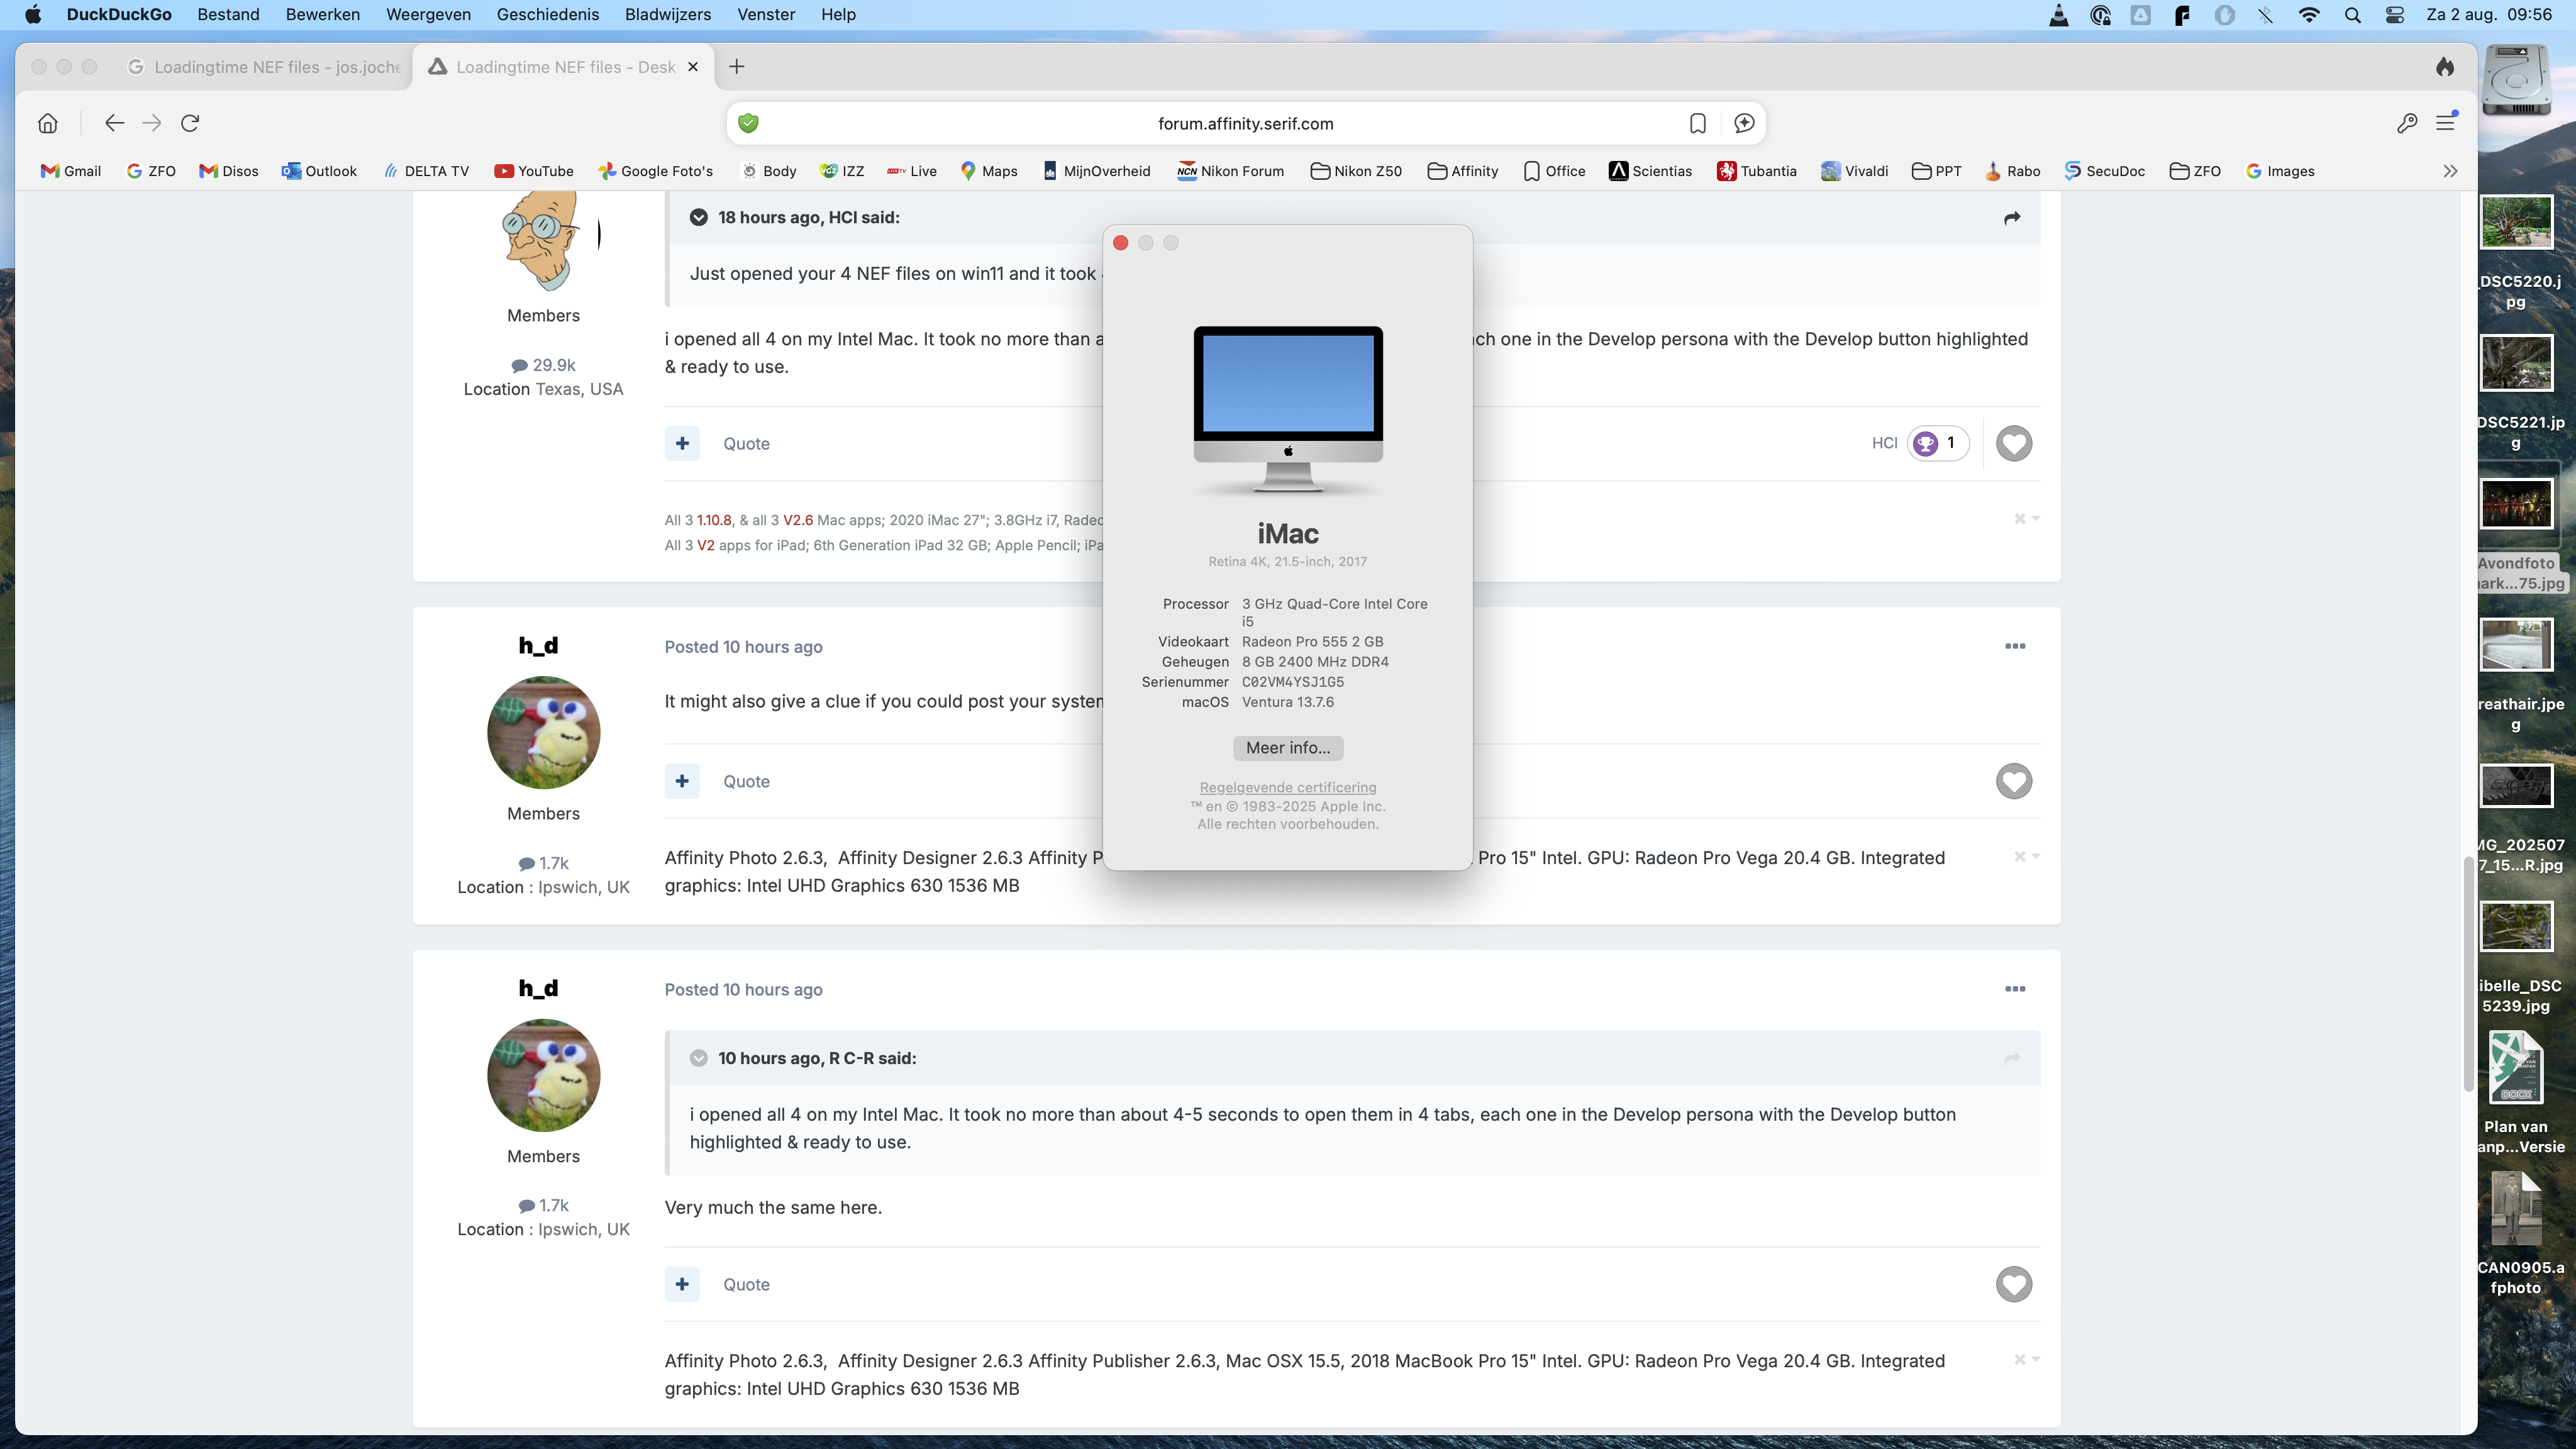Open _DSC5221.jpg desktop thumbnail
This screenshot has width=2576, height=1449.
[2516, 363]
